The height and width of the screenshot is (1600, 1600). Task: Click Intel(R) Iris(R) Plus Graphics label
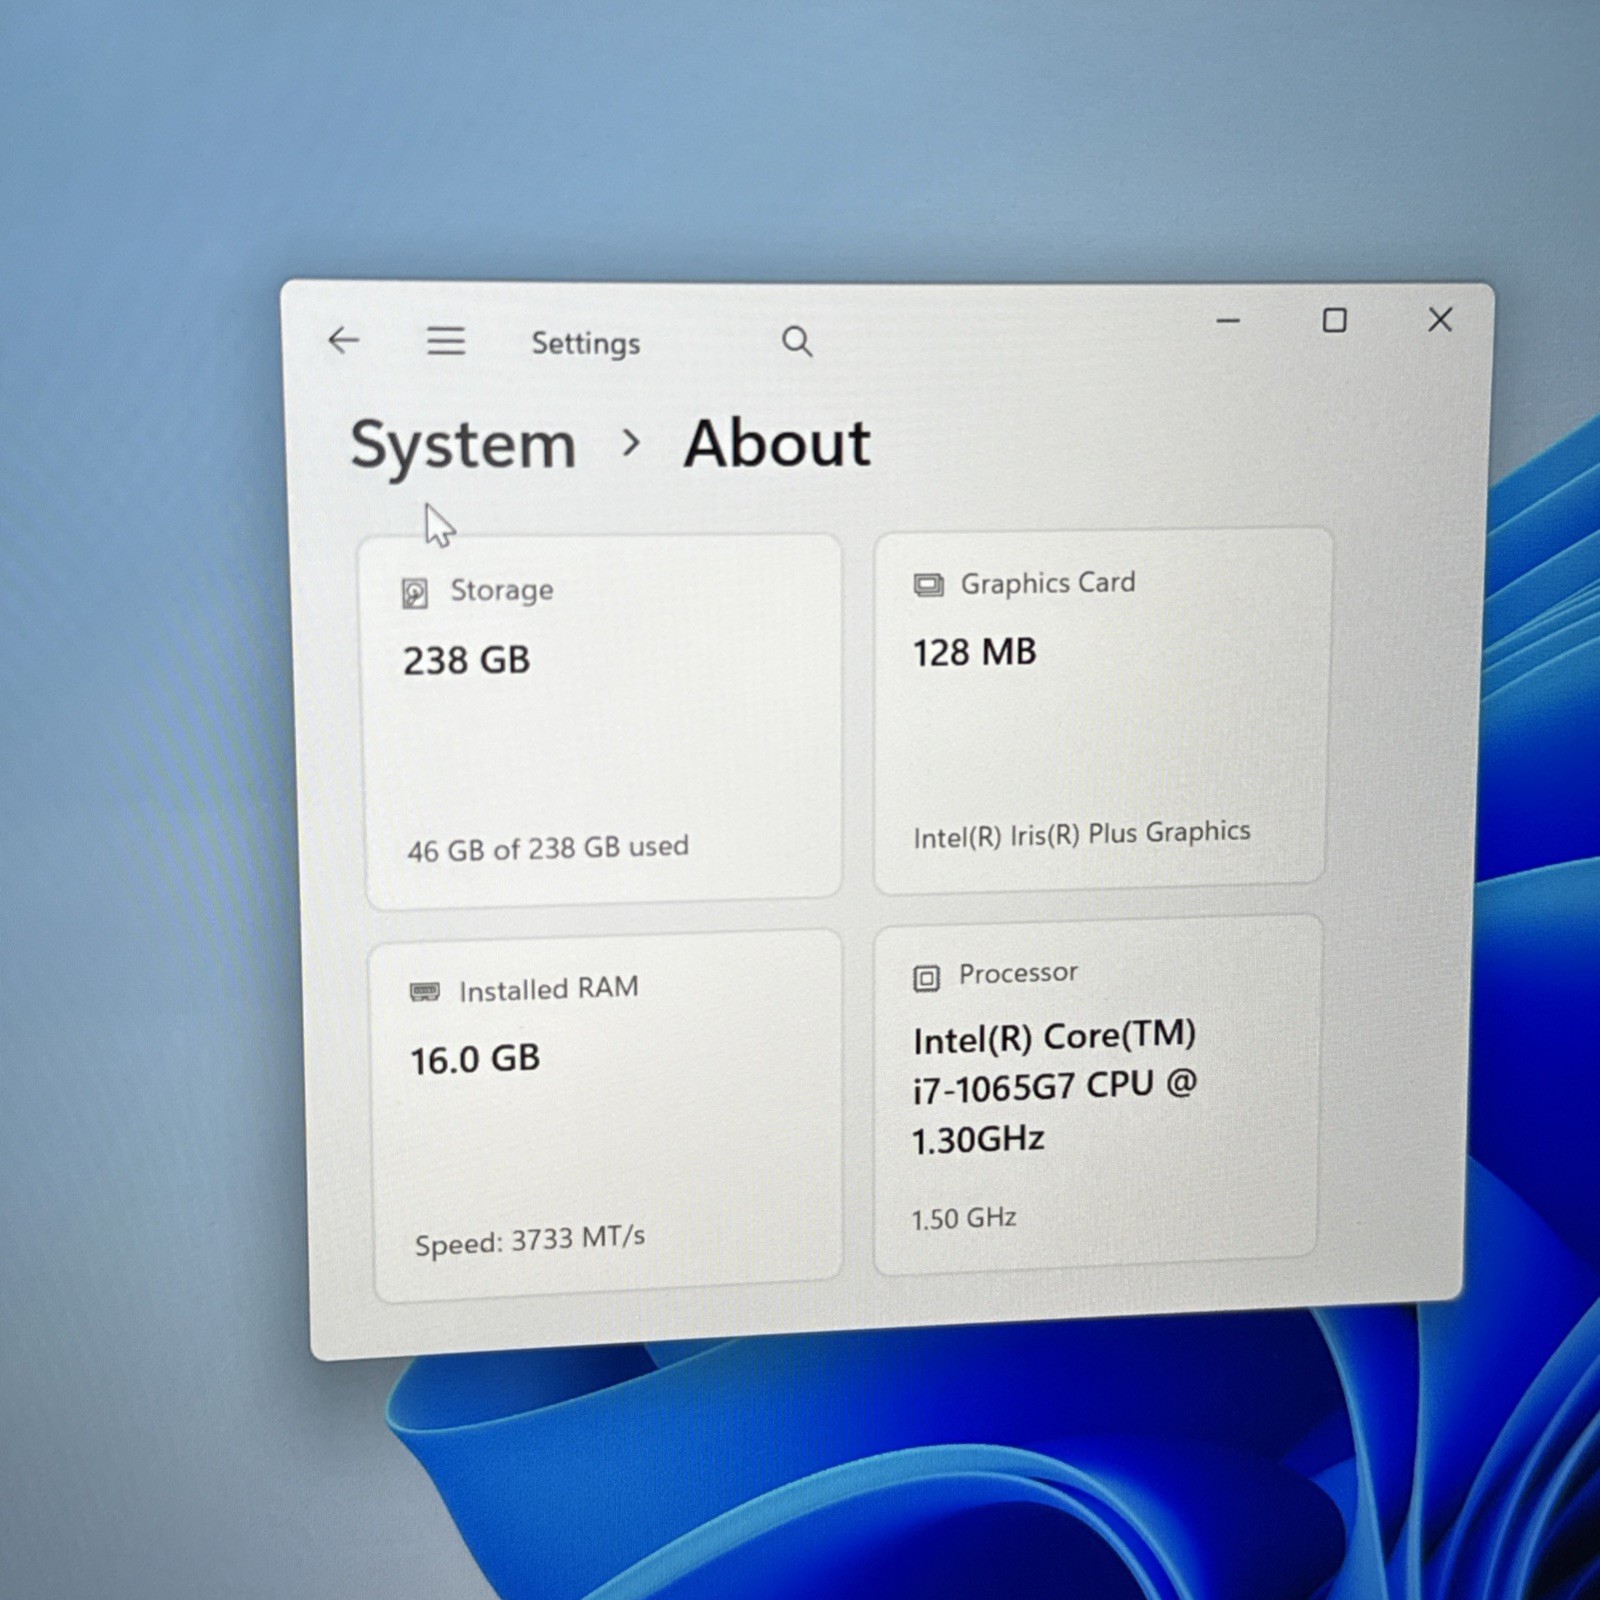[1082, 834]
